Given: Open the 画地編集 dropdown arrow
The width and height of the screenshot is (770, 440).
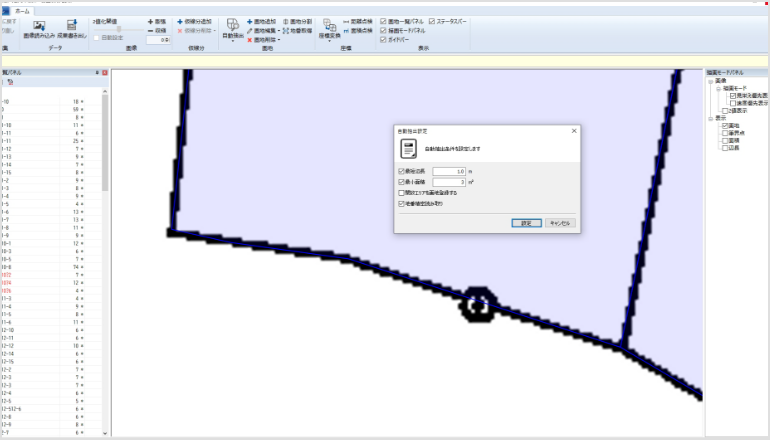Looking at the screenshot, I should tap(279, 31).
